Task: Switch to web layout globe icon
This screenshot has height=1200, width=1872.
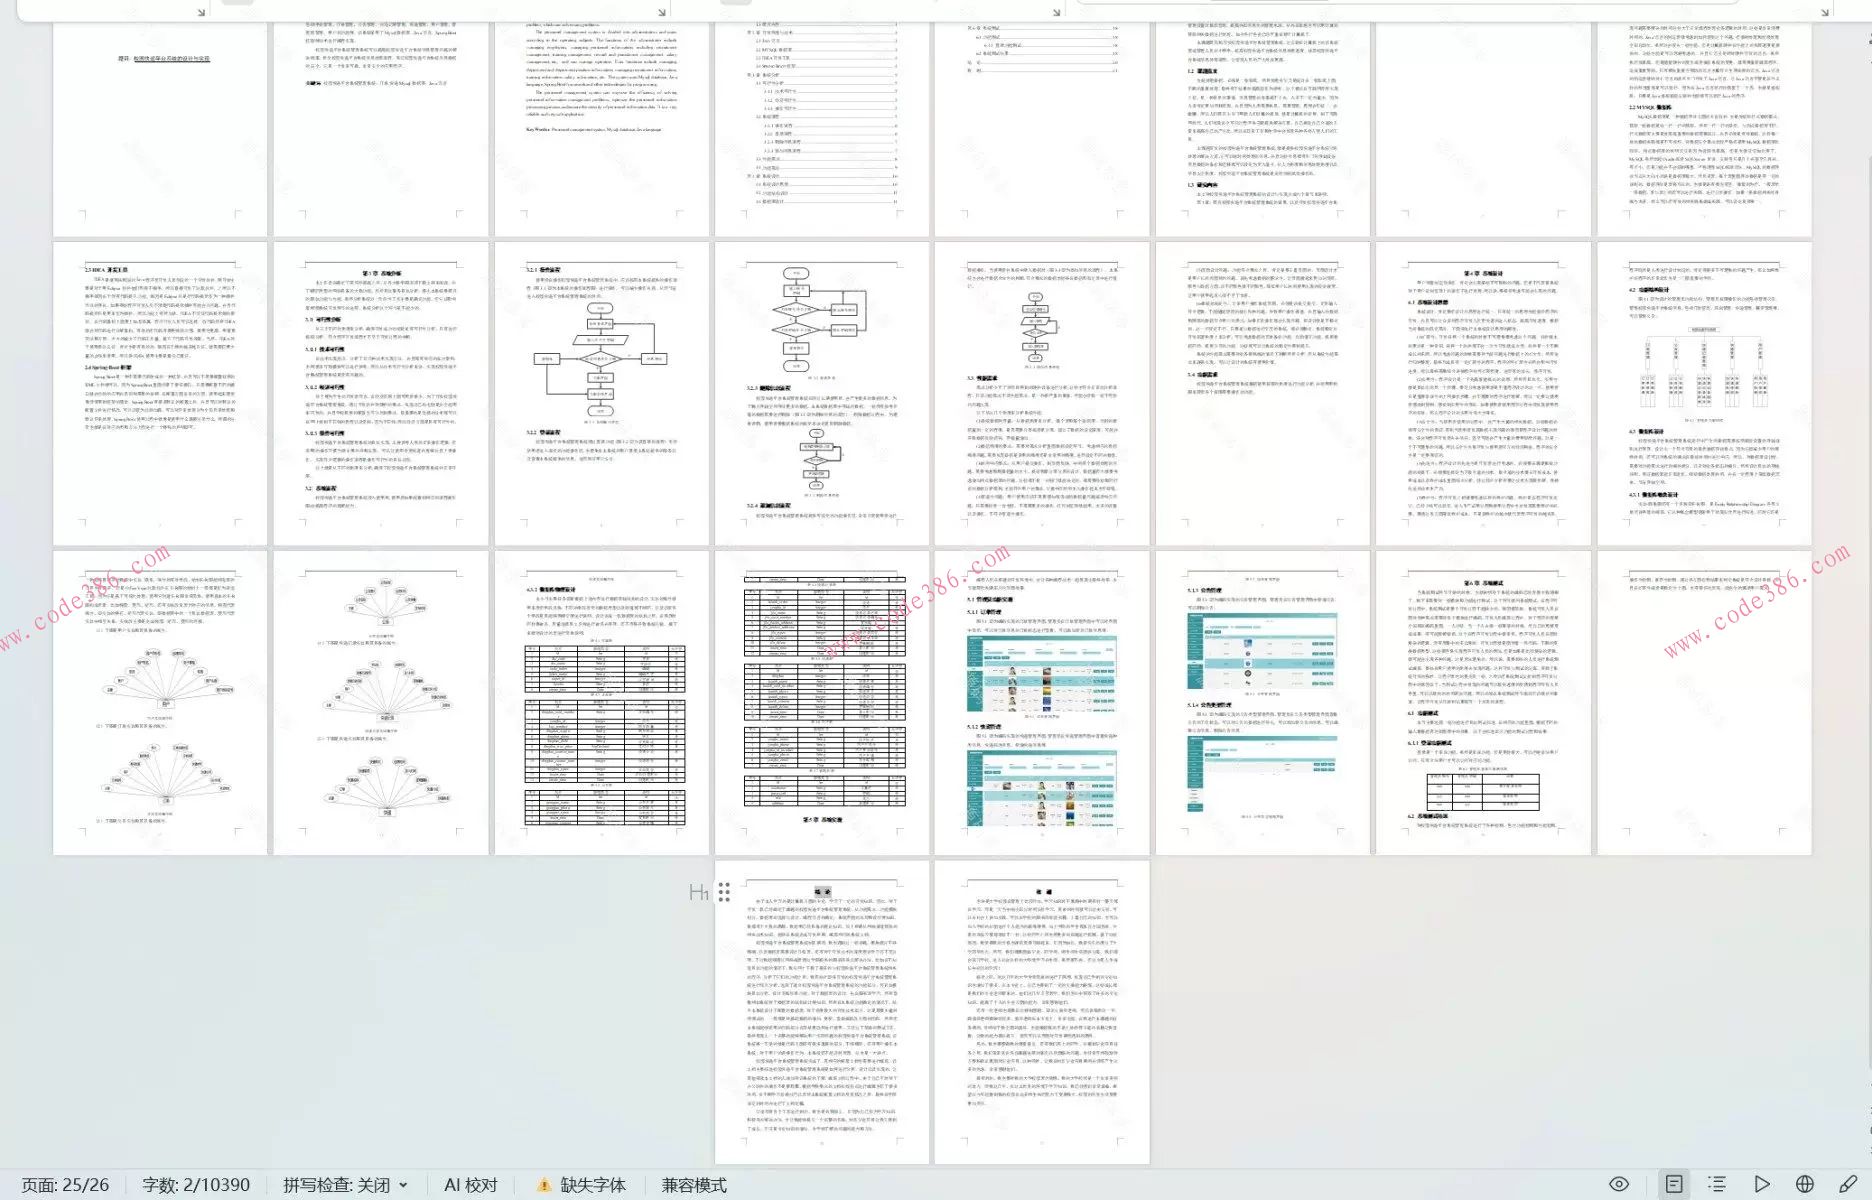Action: 1805,1184
